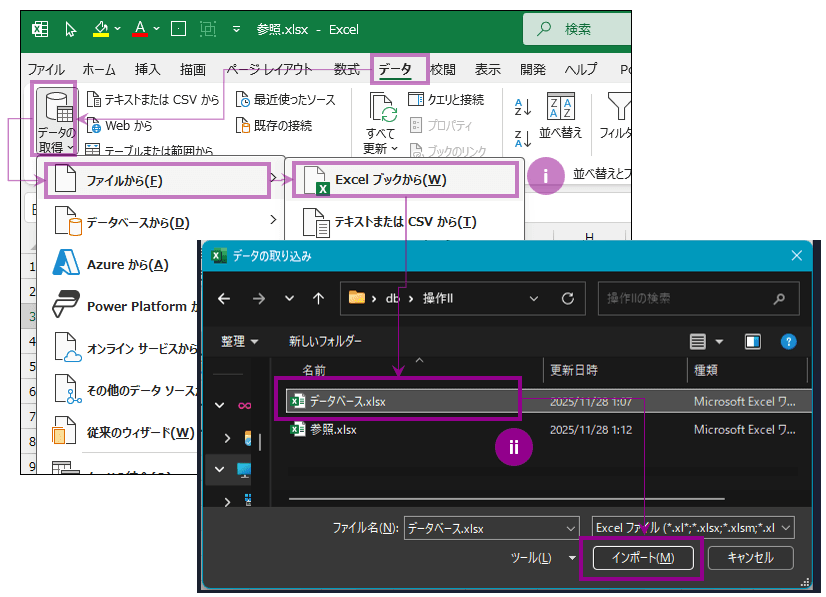Click the refresh button in file dialog
The height and width of the screenshot is (597, 826).
pyautogui.click(x=567, y=298)
